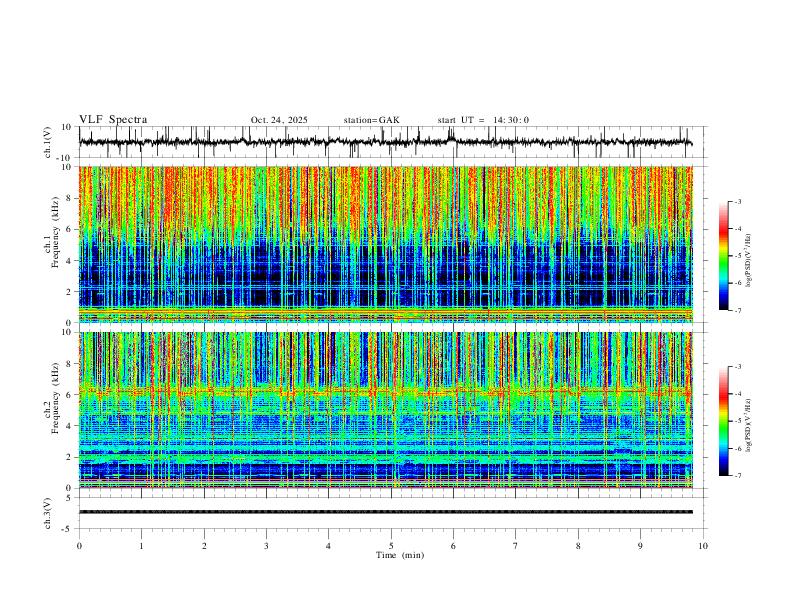Click the "8" kHz tick on ch.1 frequency axis
Screen dimensions: 792x612
[x=69, y=198]
